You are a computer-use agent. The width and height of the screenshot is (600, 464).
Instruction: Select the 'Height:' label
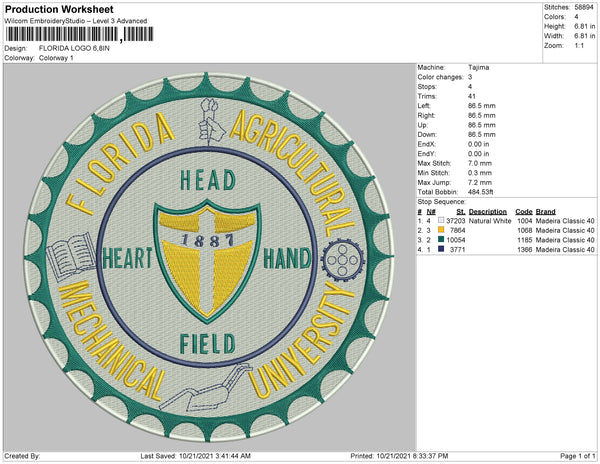tap(555, 26)
